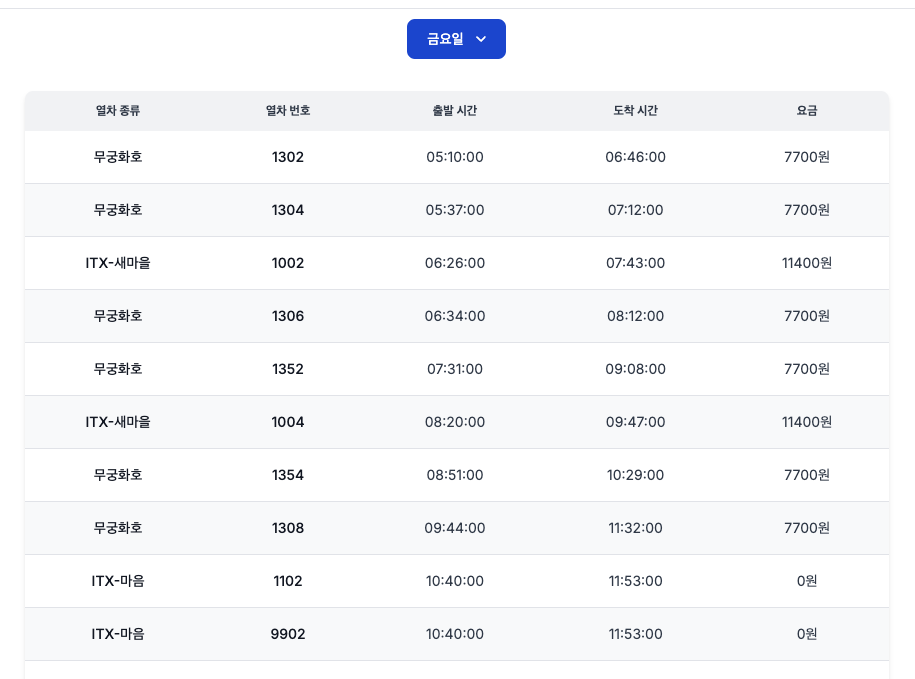Click 0원 fare for train 1102
The image size is (915, 679).
tap(807, 582)
